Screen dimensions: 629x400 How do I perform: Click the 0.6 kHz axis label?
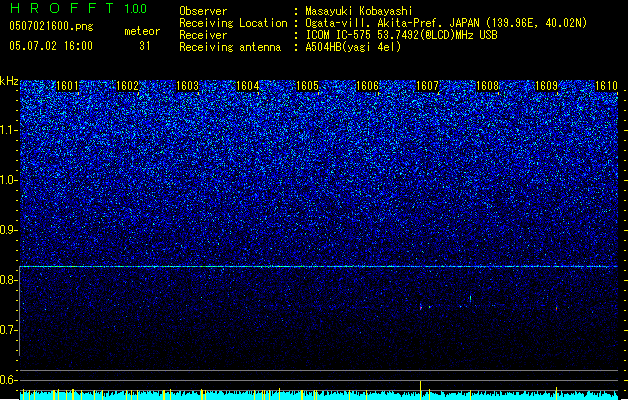8,380
